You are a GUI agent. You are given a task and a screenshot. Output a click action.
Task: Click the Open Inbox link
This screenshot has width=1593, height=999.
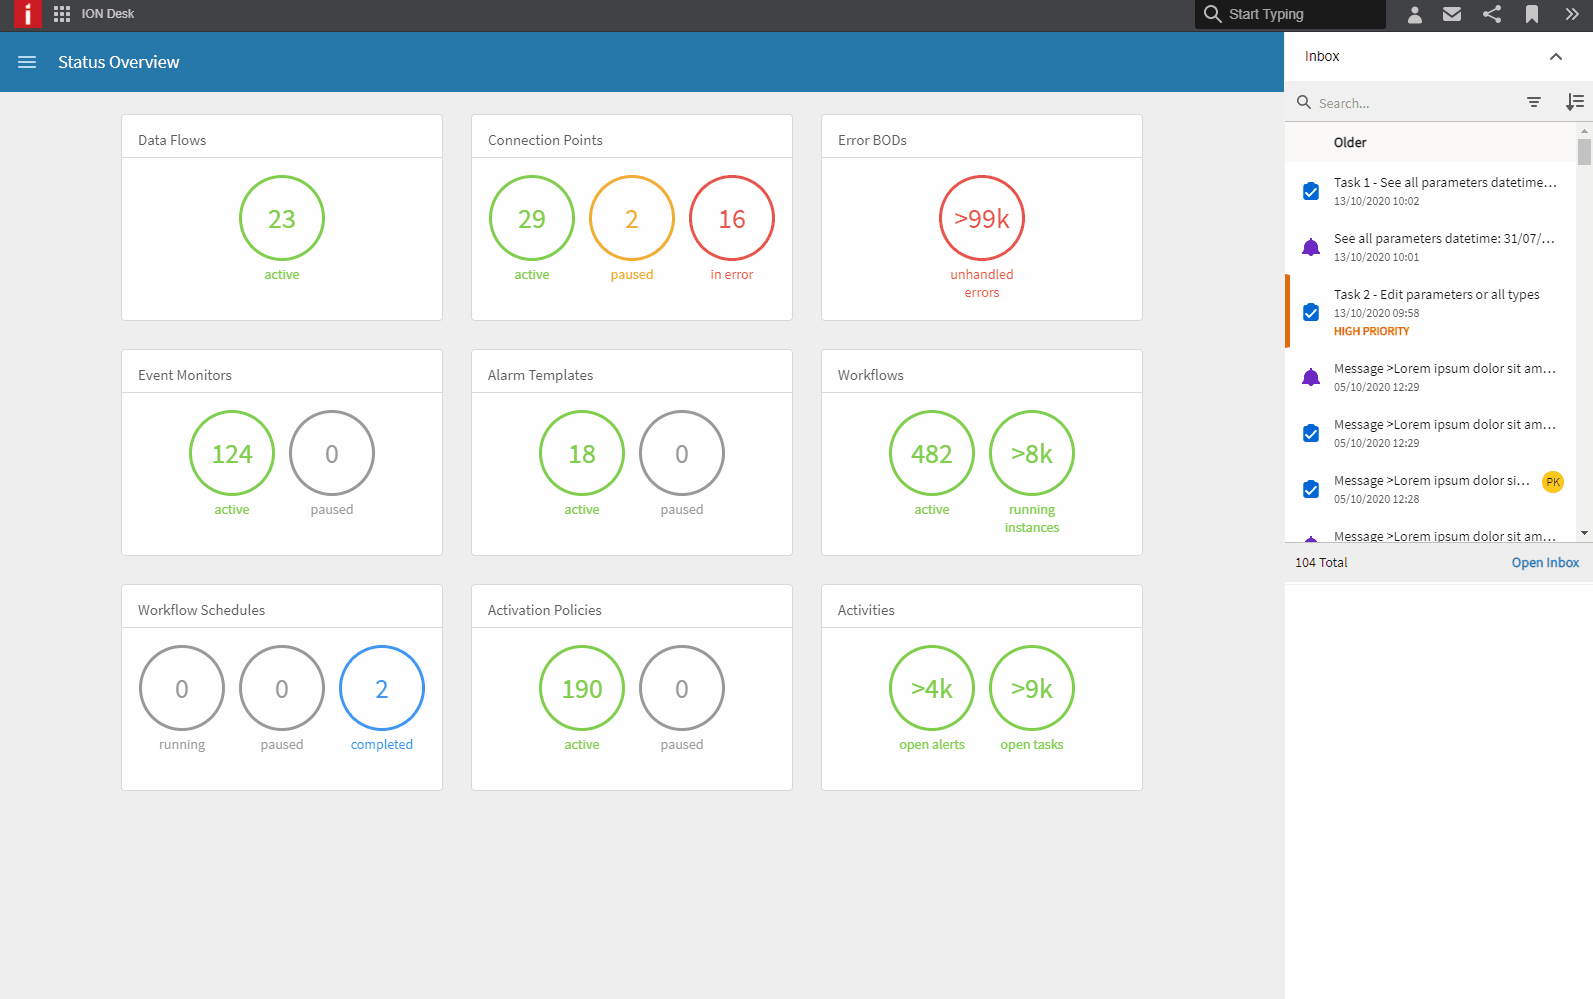coord(1544,563)
